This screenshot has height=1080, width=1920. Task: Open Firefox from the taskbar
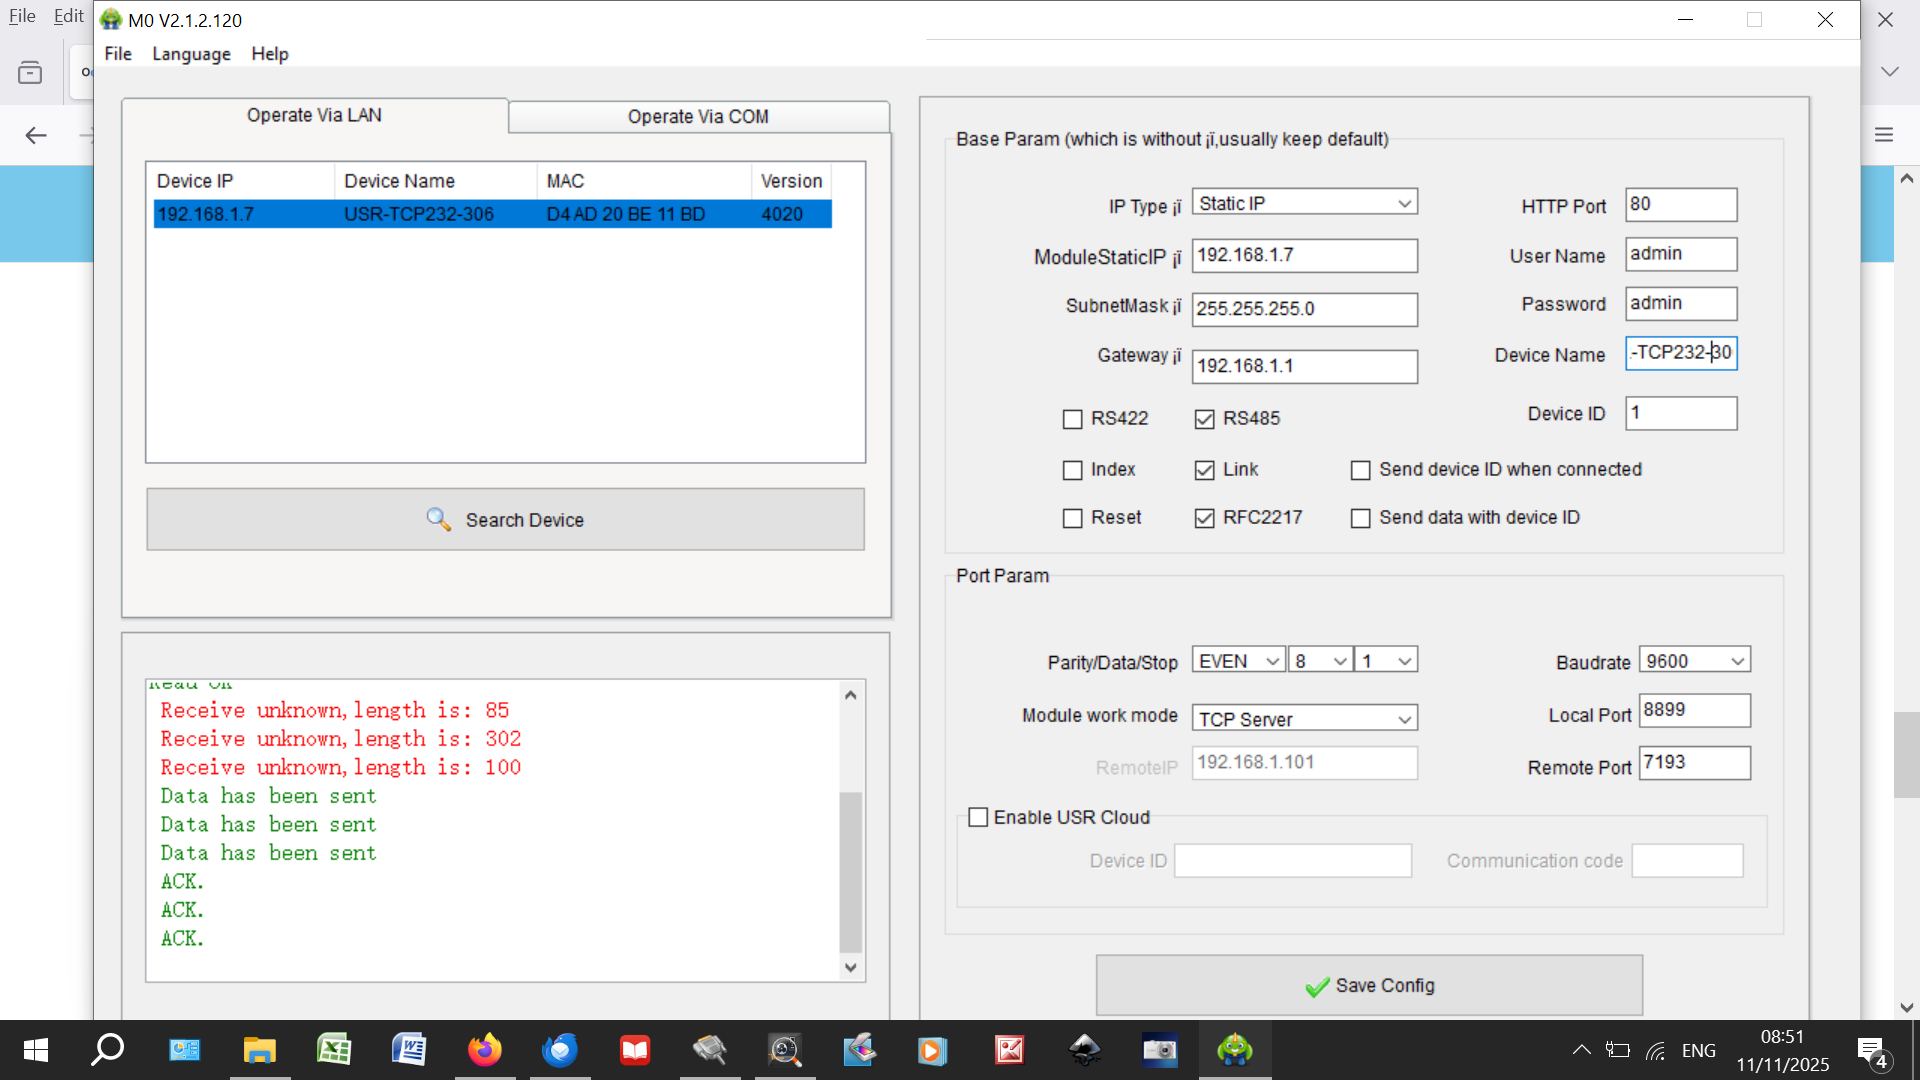click(484, 1050)
